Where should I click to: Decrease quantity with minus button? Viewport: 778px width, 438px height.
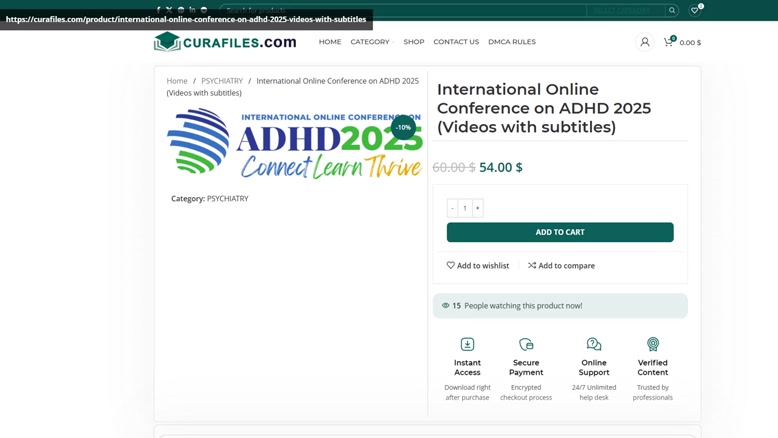coord(452,208)
